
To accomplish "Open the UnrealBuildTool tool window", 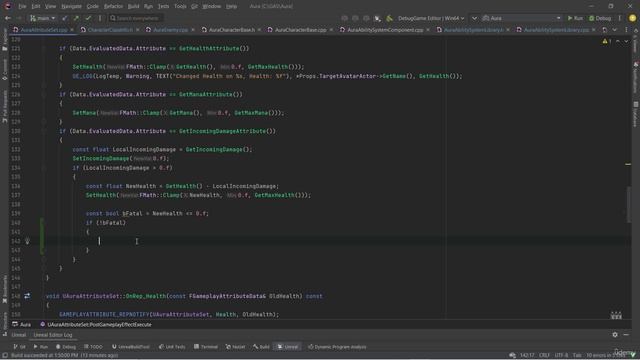I will point(131,347).
